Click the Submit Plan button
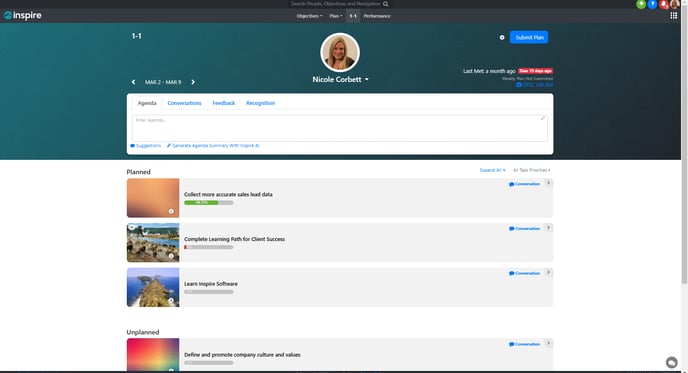 tap(529, 38)
